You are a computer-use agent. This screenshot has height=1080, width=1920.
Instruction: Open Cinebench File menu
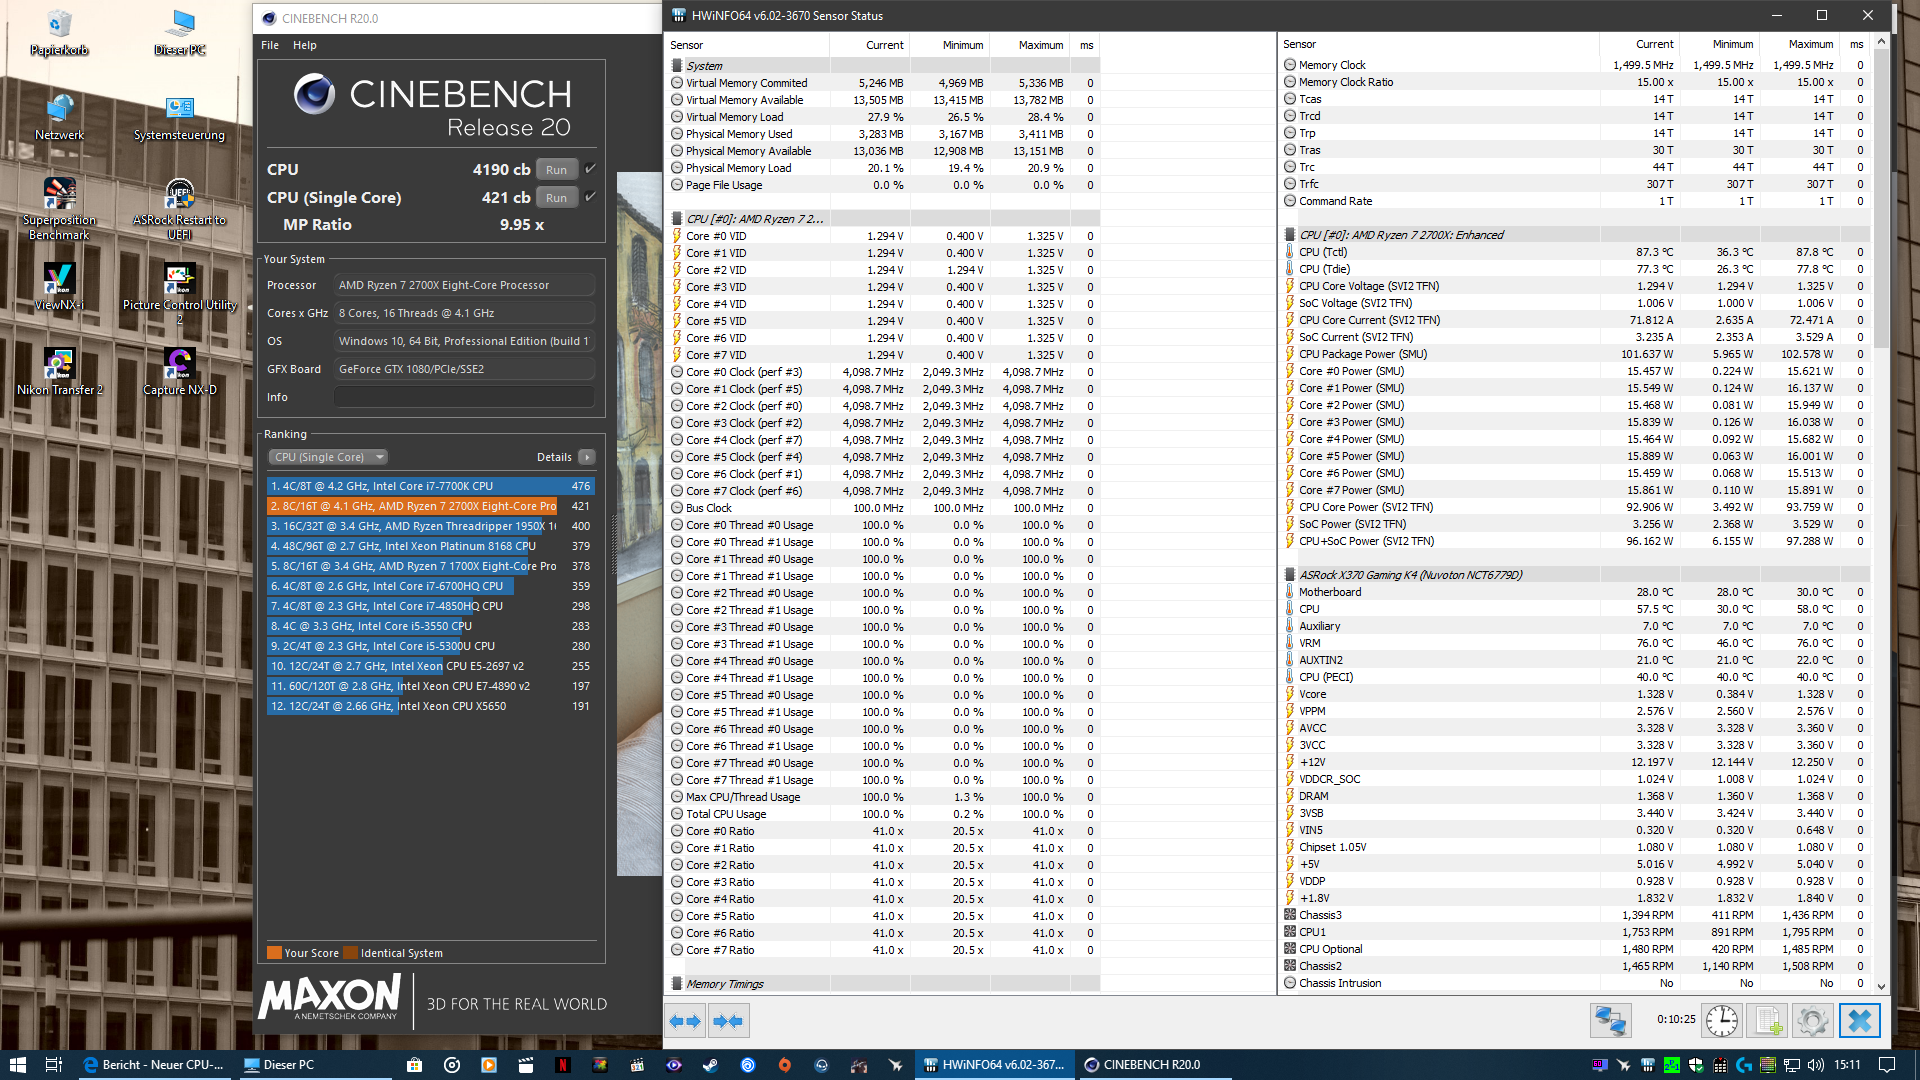[x=270, y=45]
